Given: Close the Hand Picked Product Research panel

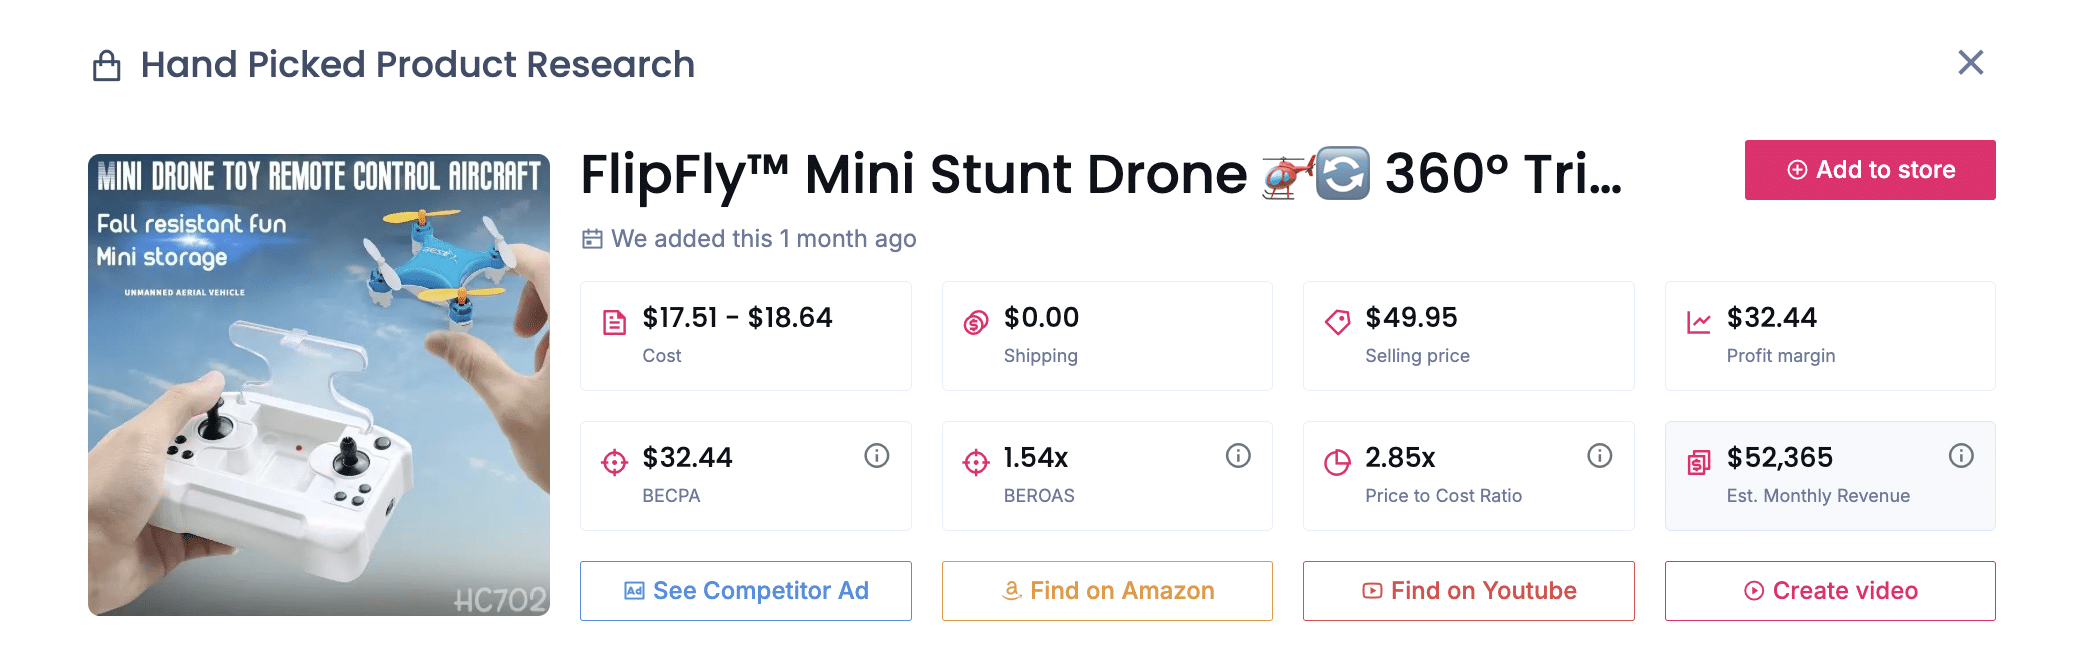Looking at the screenshot, I should [x=1970, y=62].
